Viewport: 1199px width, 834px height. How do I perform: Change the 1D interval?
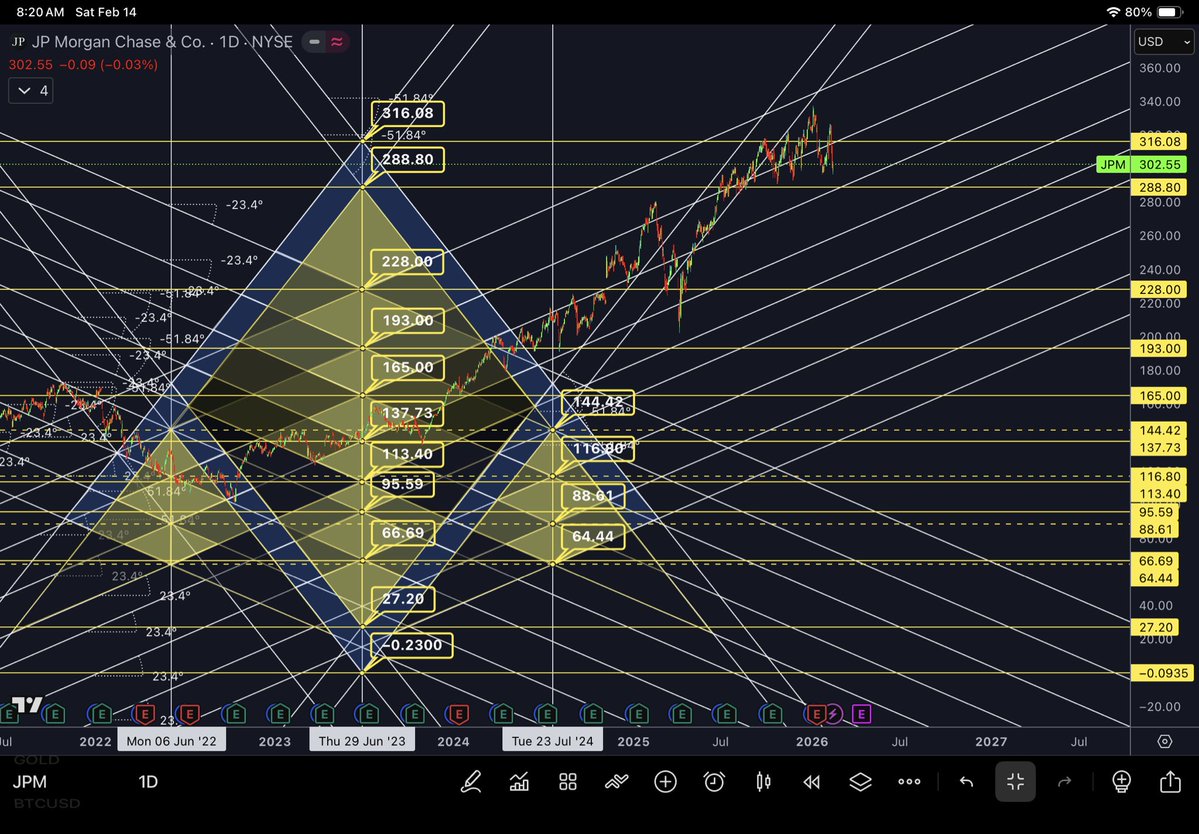pos(148,781)
